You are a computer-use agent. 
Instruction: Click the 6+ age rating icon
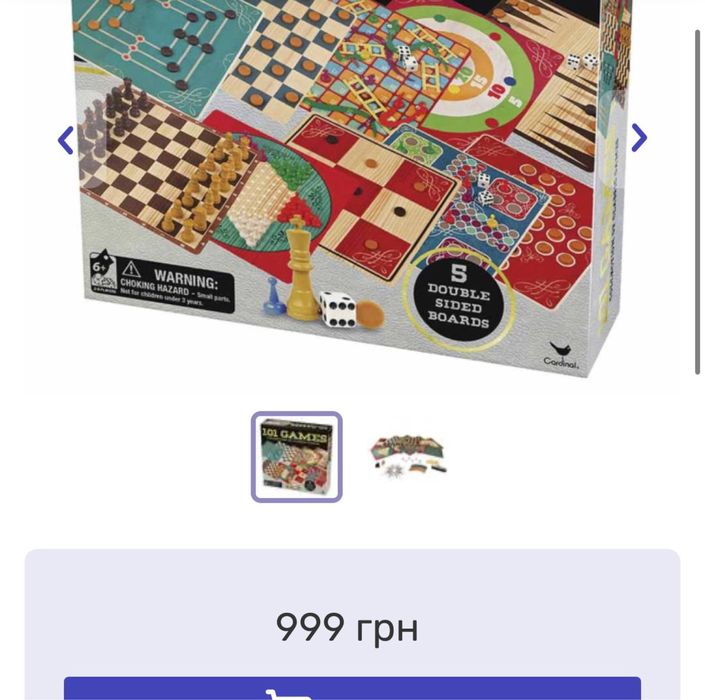pyautogui.click(x=104, y=270)
